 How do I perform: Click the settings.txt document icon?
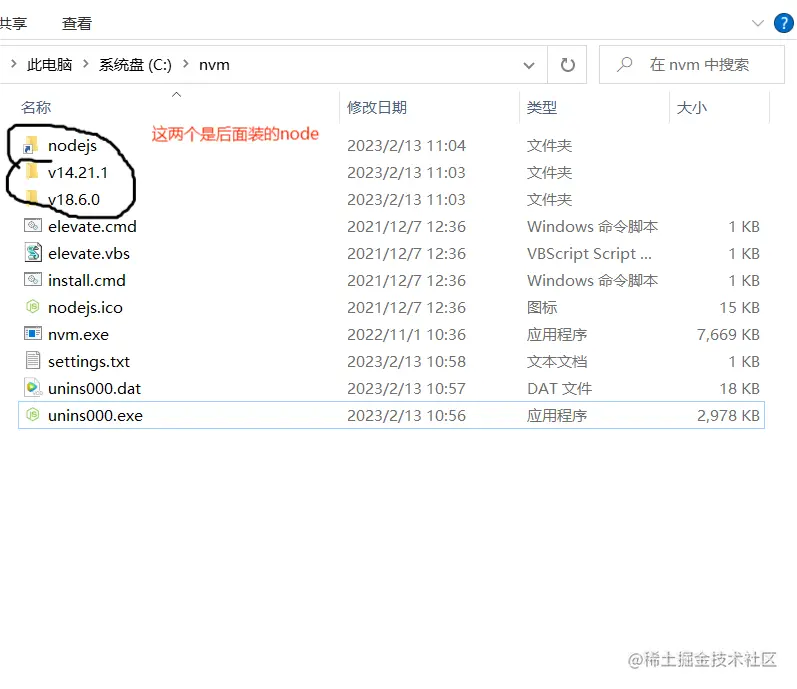coord(33,360)
